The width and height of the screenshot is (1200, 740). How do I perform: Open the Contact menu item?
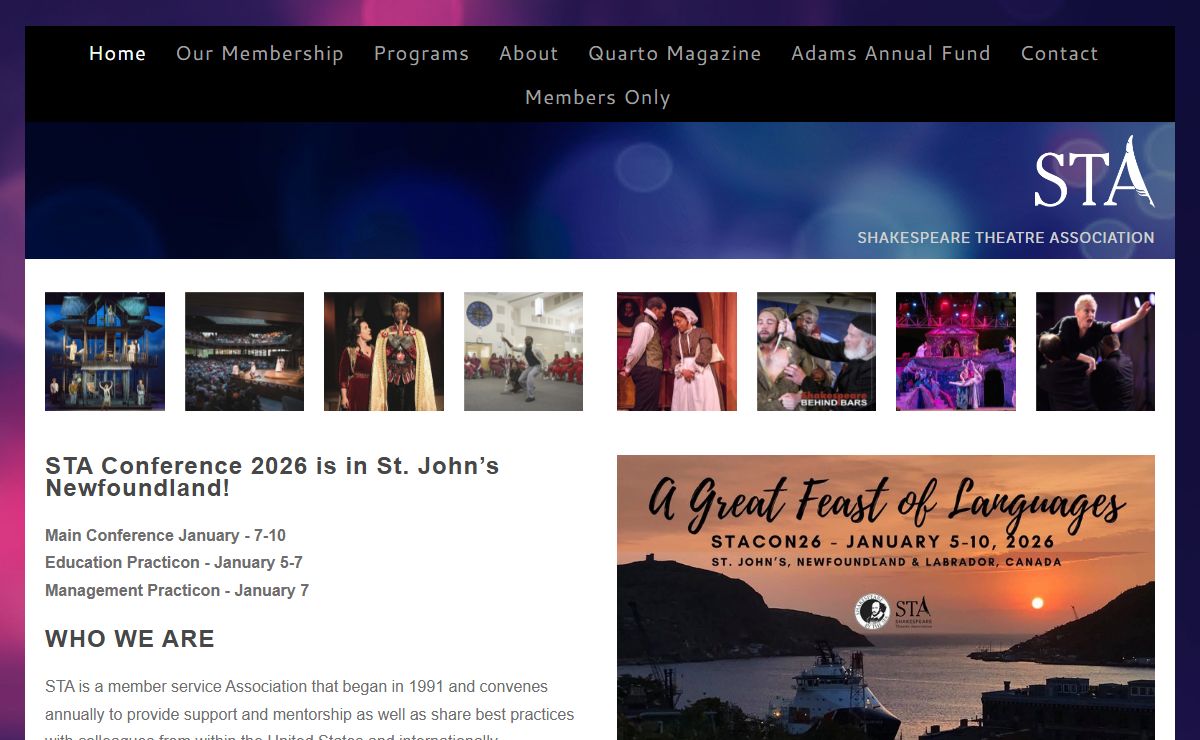pos(1059,53)
